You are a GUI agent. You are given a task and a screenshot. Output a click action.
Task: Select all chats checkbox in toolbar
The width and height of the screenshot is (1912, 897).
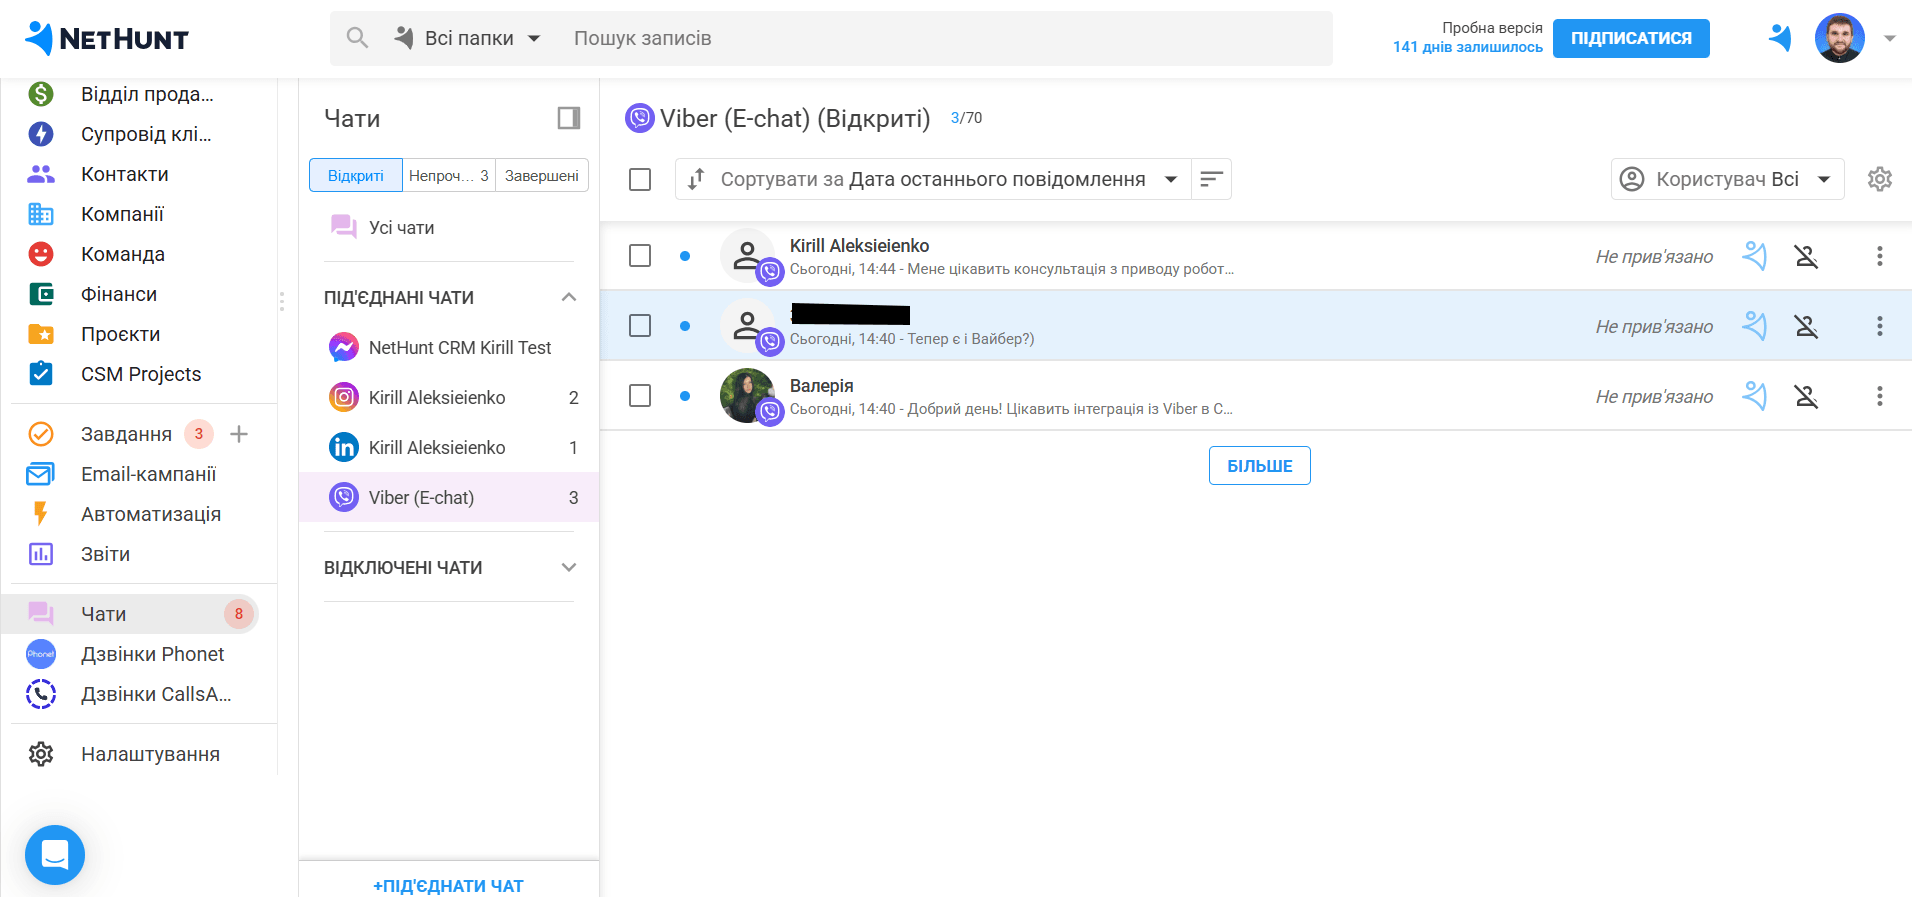(640, 179)
